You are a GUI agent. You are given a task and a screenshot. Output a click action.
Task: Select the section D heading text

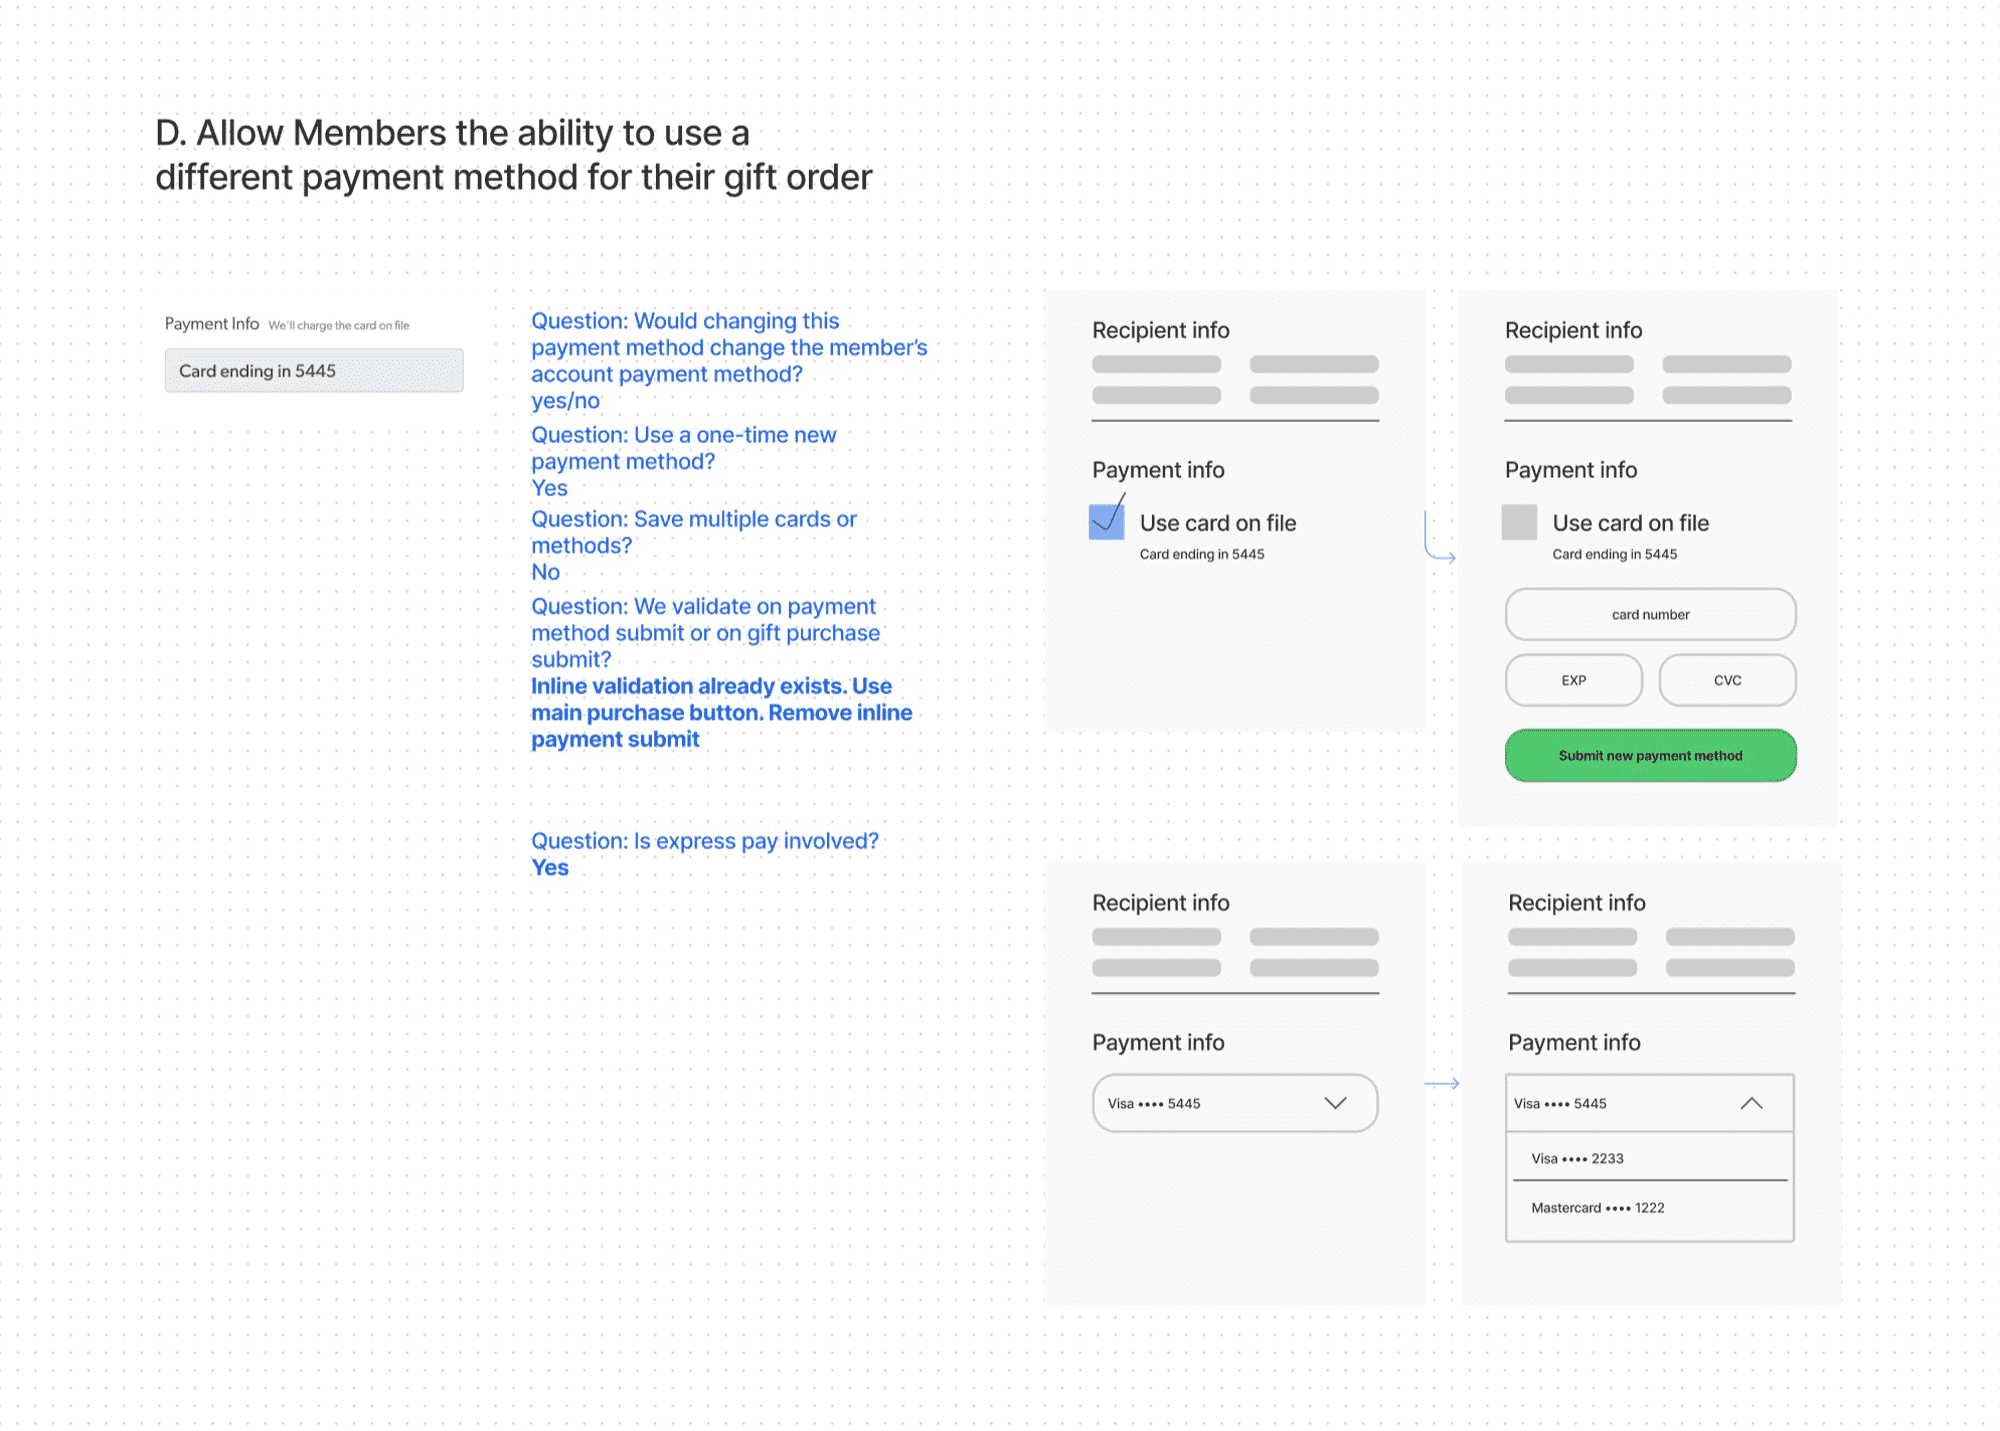coord(513,155)
